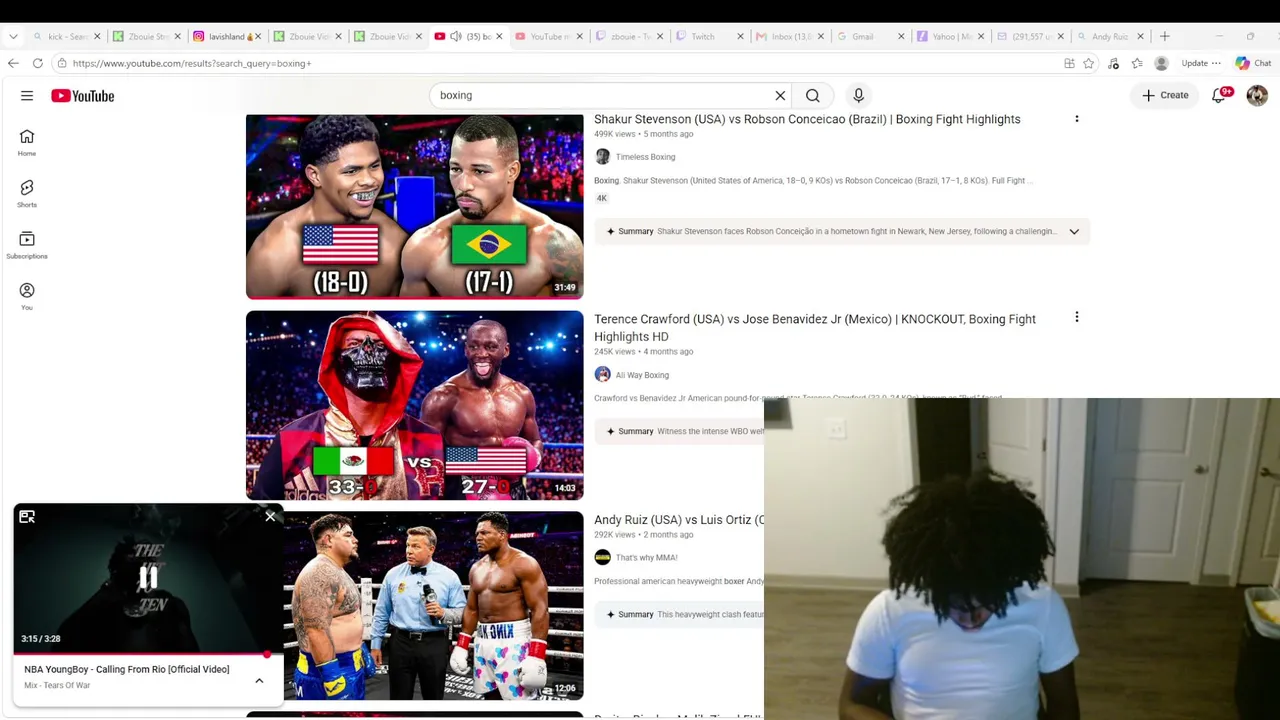
Task: Seek on the miniplayer progress bar
Action: 148,654
